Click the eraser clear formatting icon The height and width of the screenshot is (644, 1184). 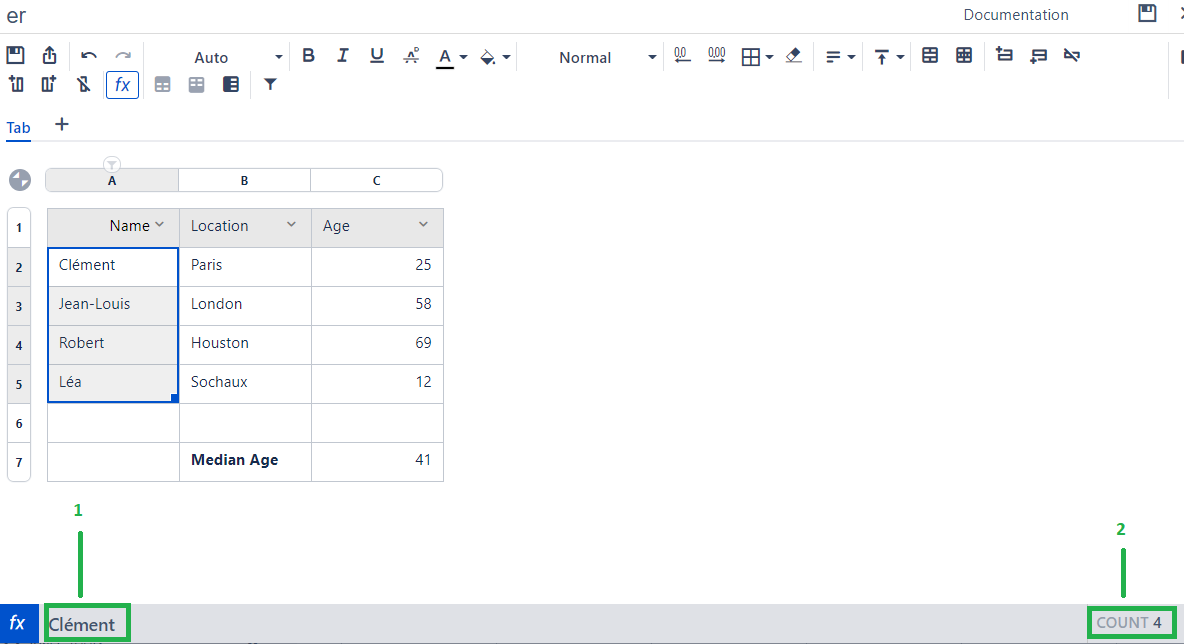pos(794,56)
